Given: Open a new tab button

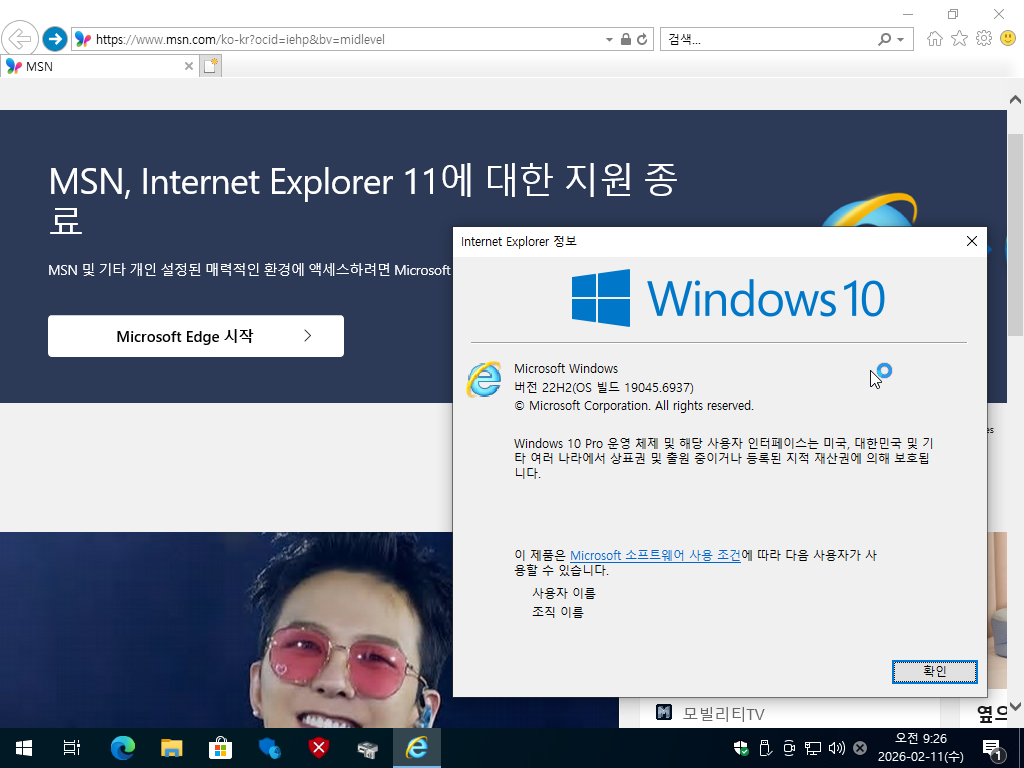Looking at the screenshot, I should 210,66.
